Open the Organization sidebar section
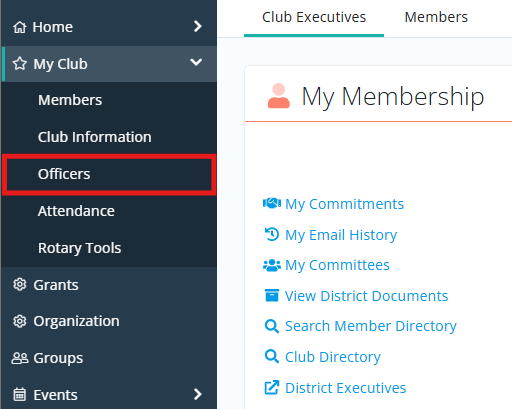Viewport: 512px width, 409px height. (x=109, y=321)
